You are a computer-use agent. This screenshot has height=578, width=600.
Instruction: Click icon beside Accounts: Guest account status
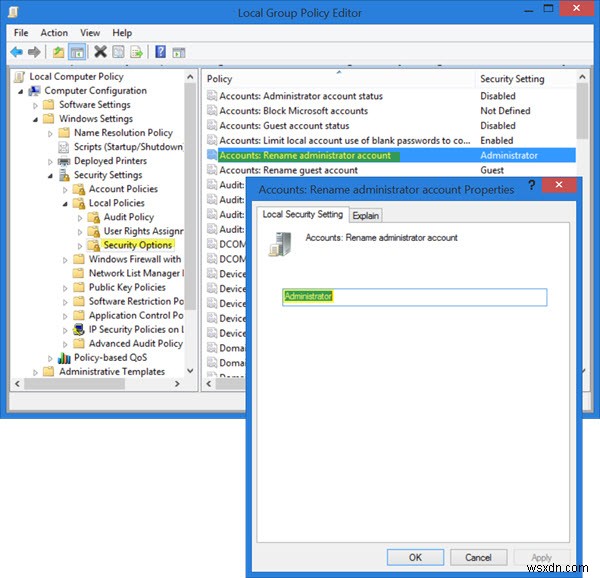pos(212,125)
